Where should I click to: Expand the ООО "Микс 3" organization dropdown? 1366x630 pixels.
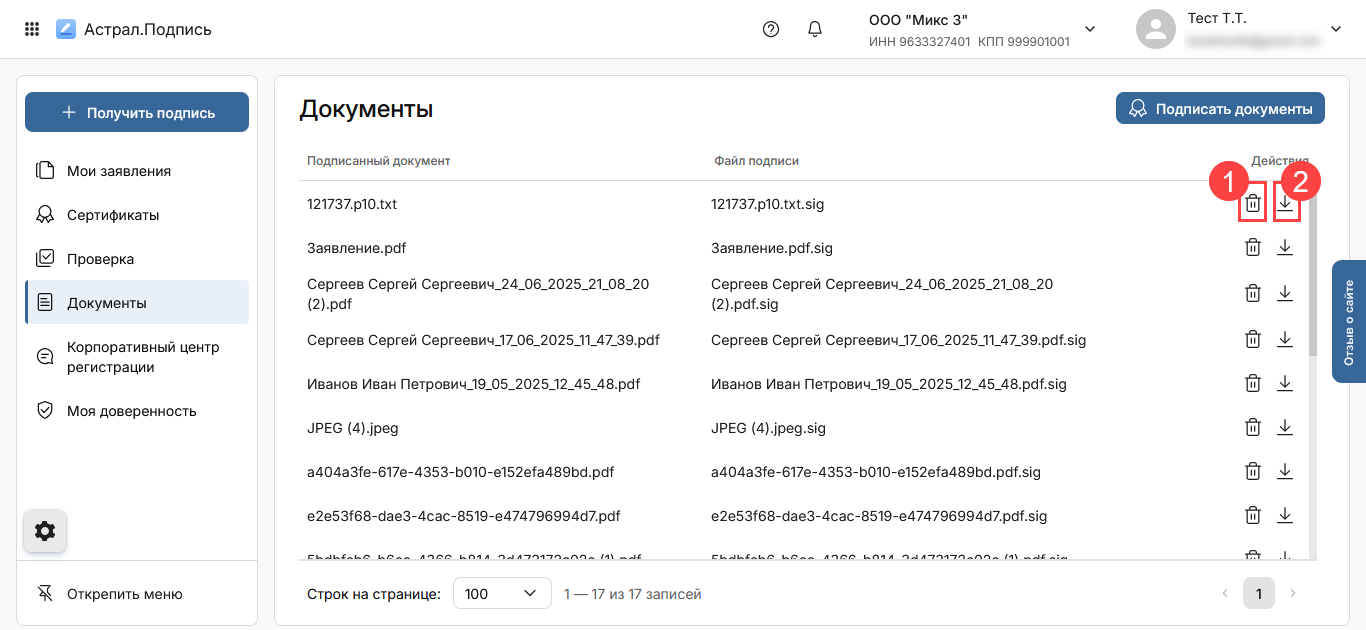tap(1090, 29)
